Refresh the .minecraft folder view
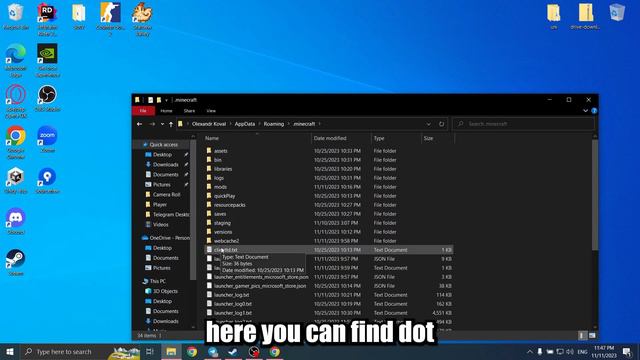The image size is (640, 360). (x=441, y=124)
